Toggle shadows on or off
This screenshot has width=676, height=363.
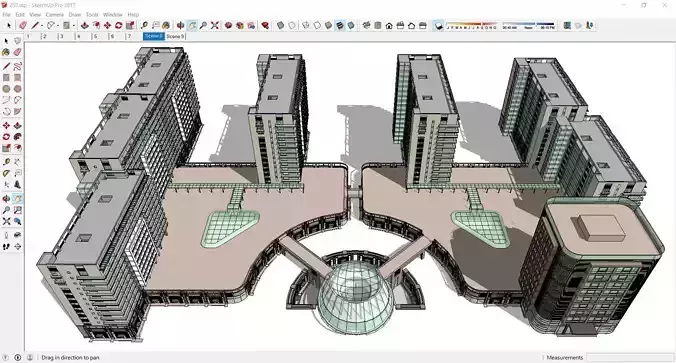click(438, 26)
